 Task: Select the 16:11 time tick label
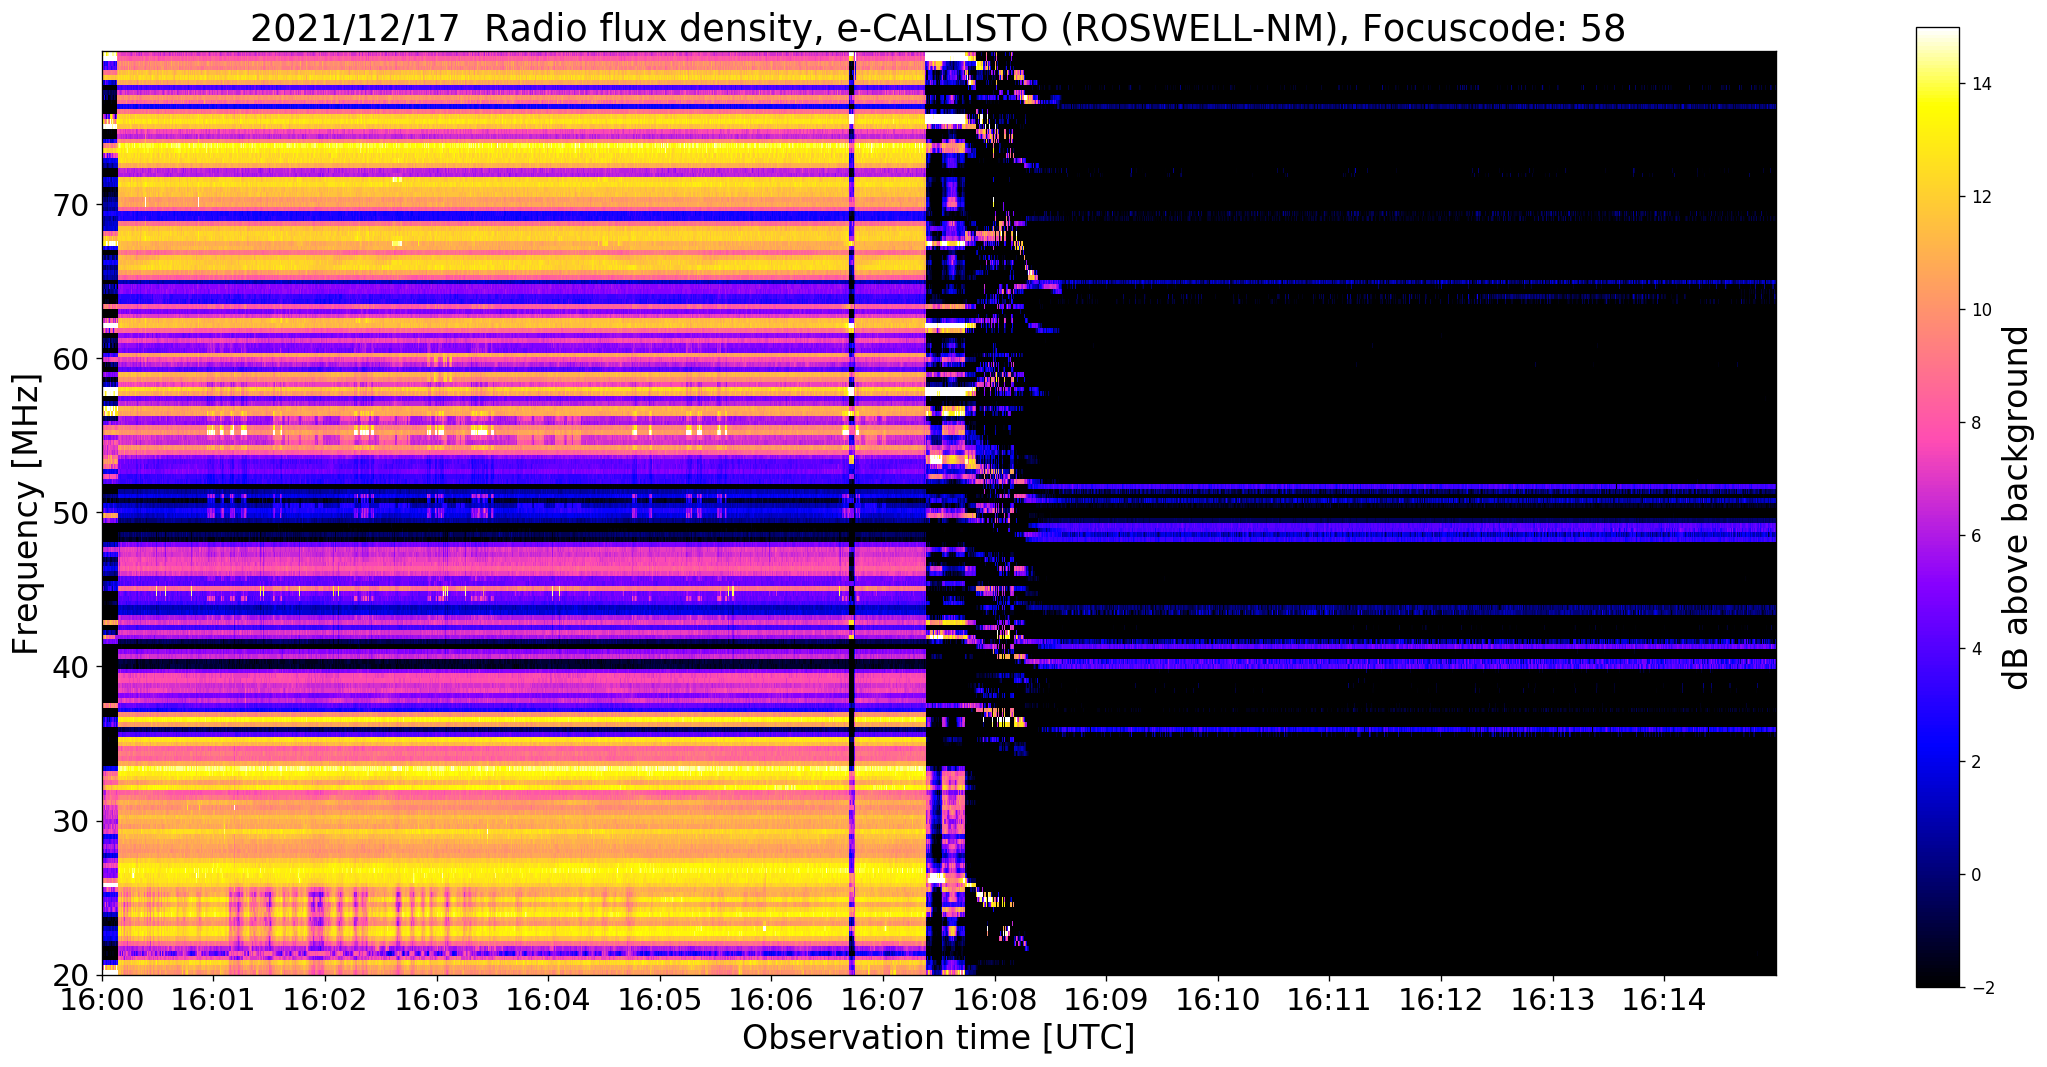[x=1330, y=1000]
